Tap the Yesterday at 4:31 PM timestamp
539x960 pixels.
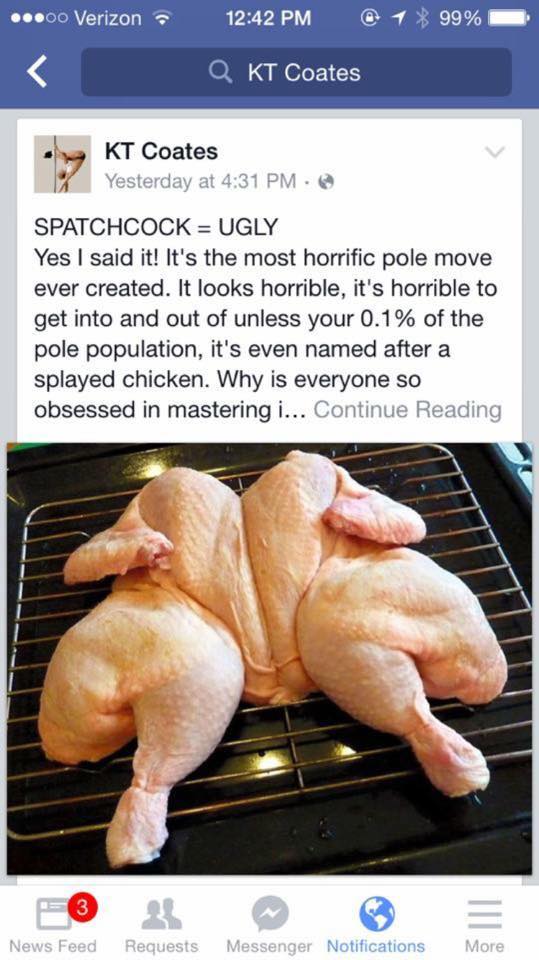click(200, 181)
